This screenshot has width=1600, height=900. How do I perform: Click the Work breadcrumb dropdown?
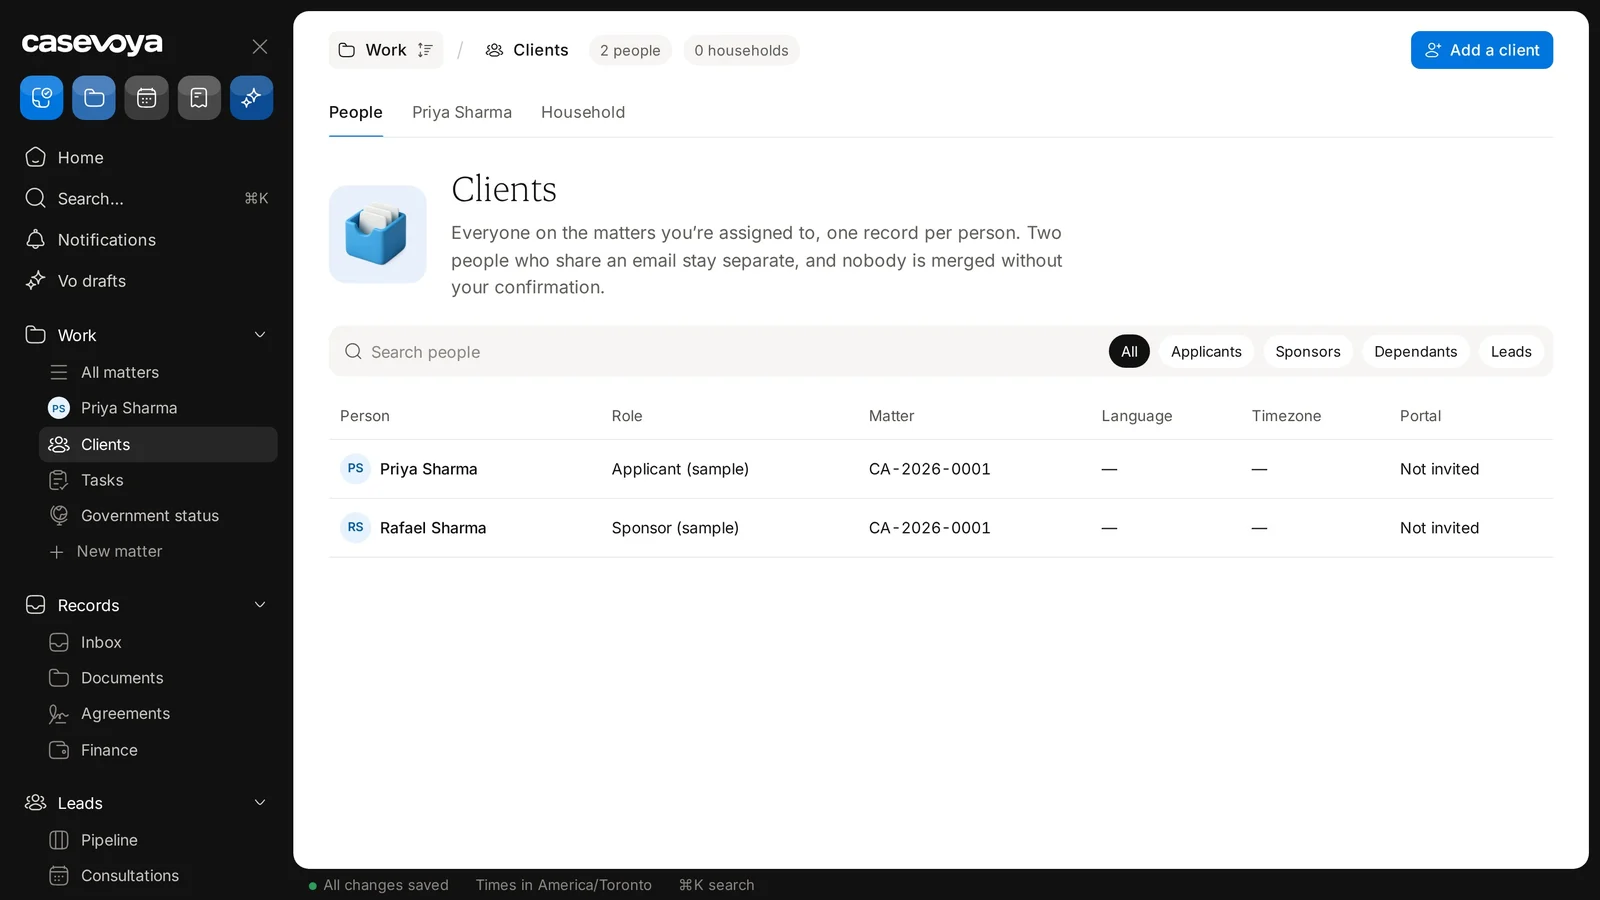click(x=386, y=50)
